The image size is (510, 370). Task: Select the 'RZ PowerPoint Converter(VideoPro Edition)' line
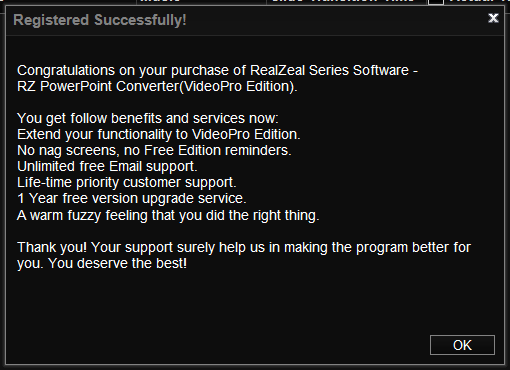point(157,87)
